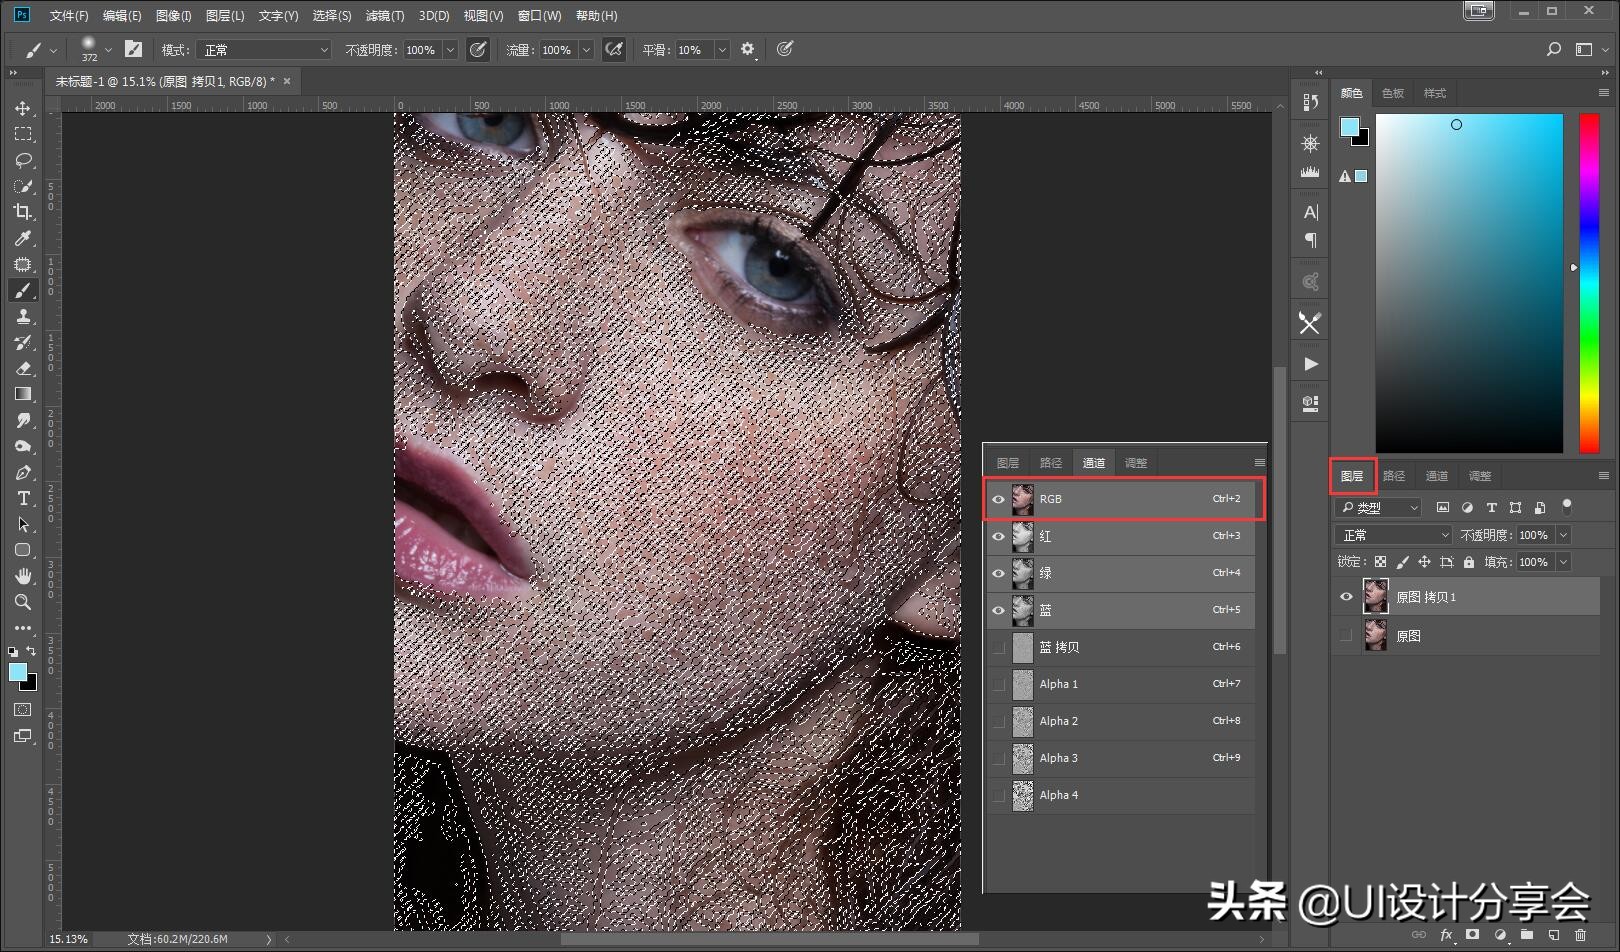Open the layer blend mode dropdown
The image size is (1620, 952).
click(x=1392, y=534)
